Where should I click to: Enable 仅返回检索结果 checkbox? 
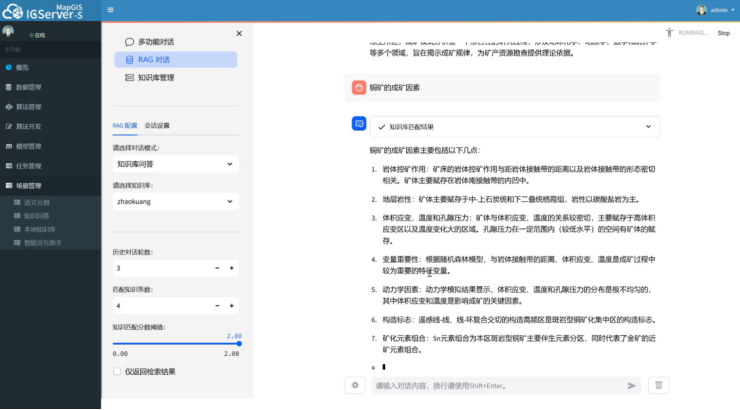[x=117, y=371]
